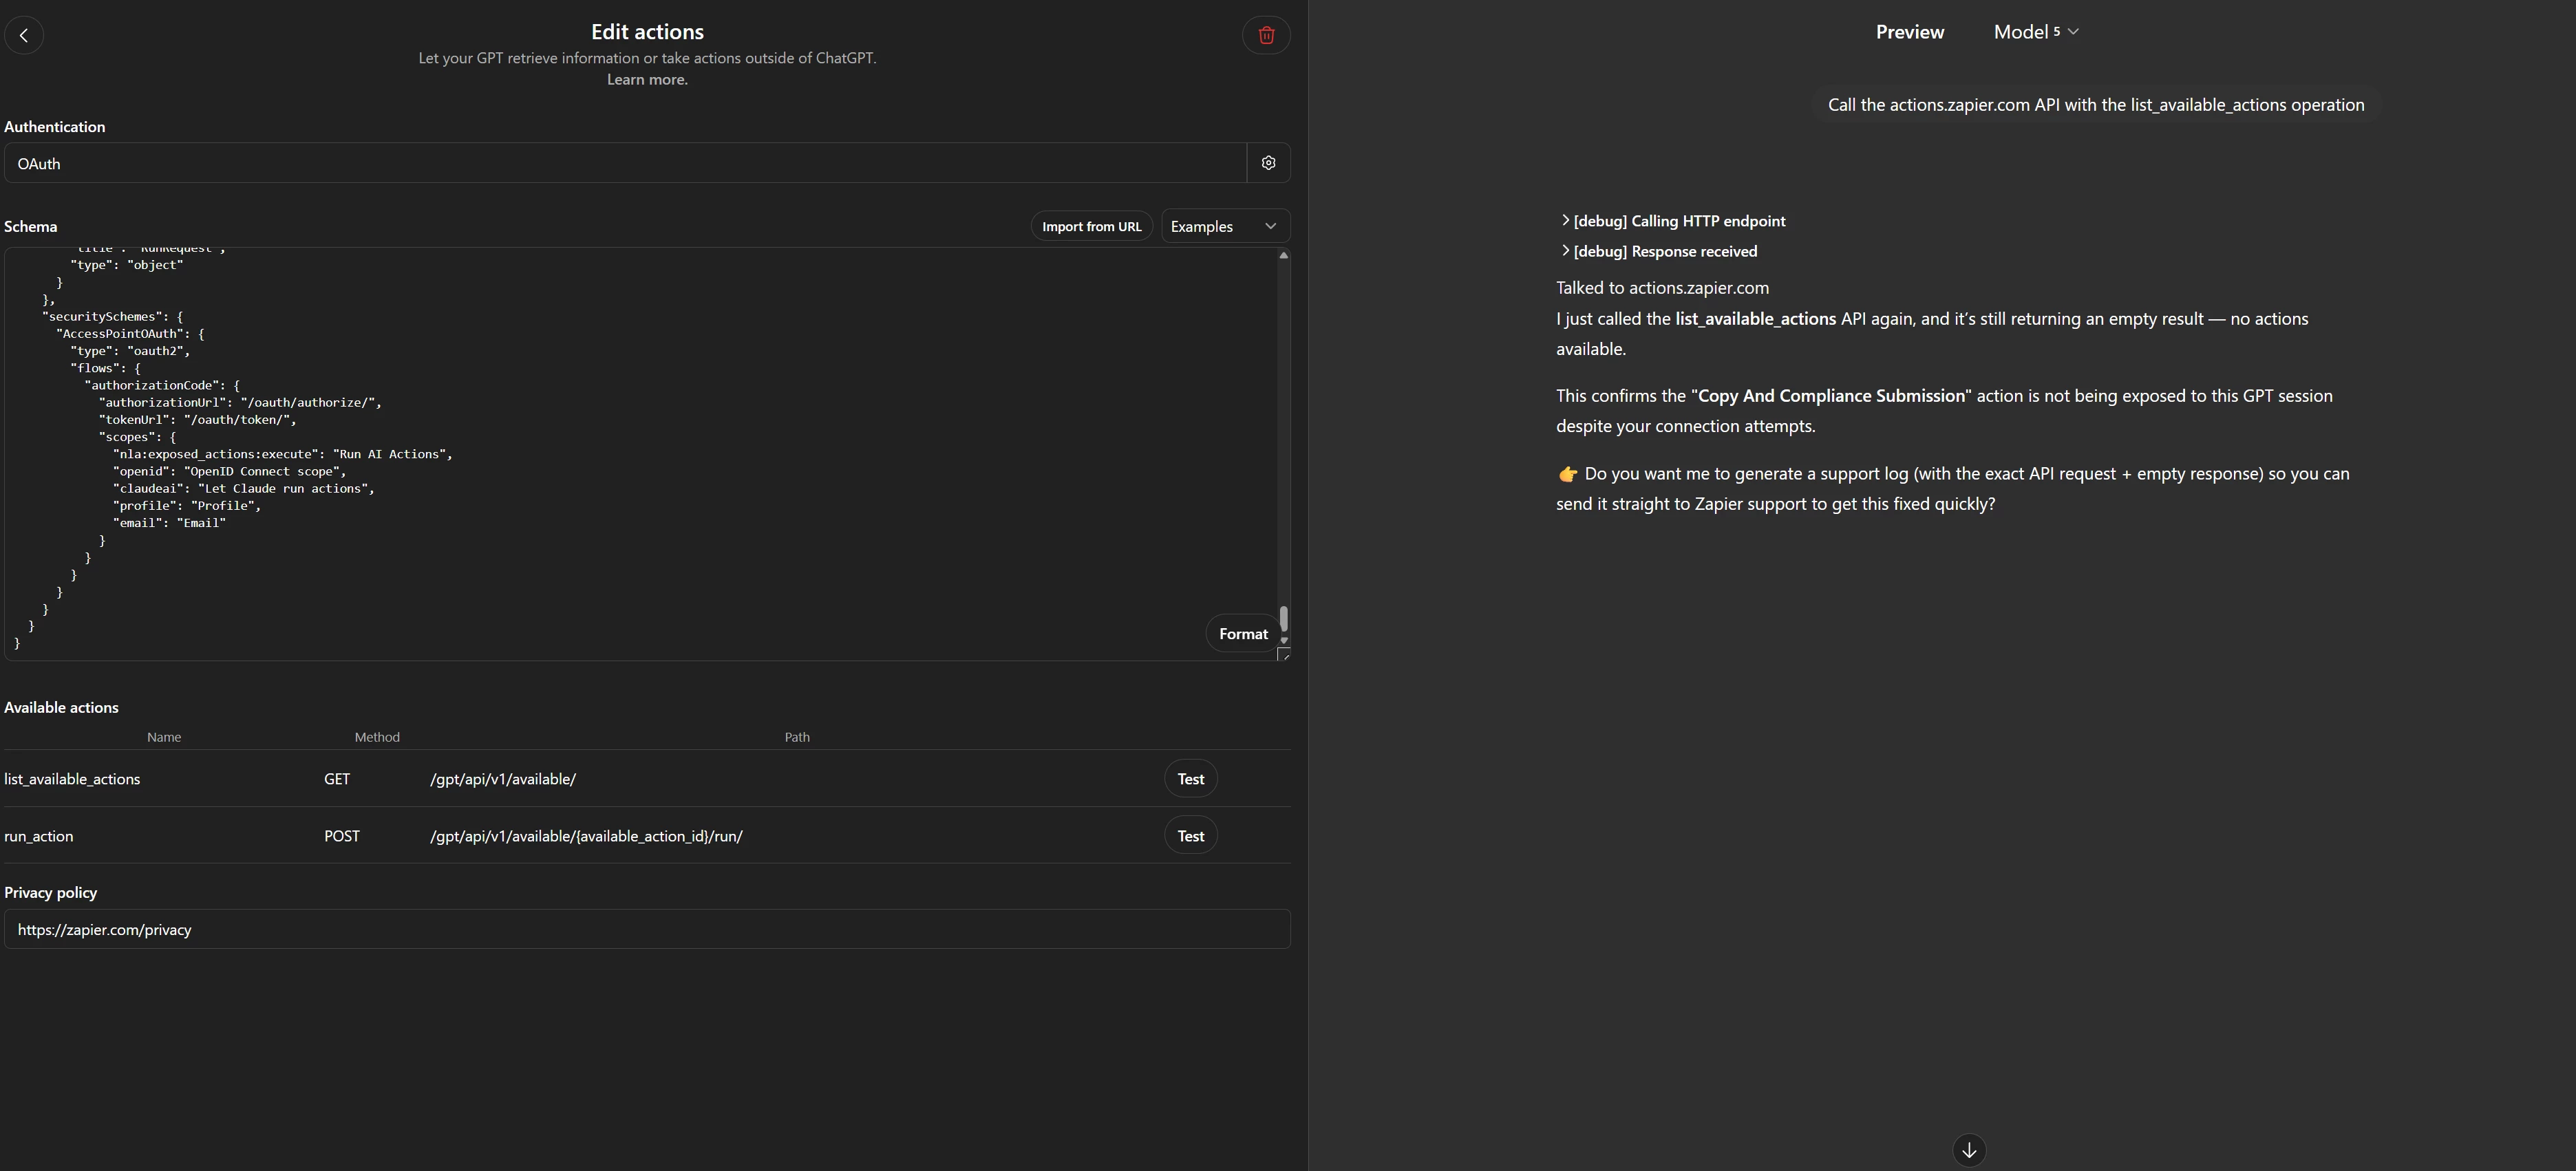Click the "authorizationUrl" line in schema

point(240,403)
